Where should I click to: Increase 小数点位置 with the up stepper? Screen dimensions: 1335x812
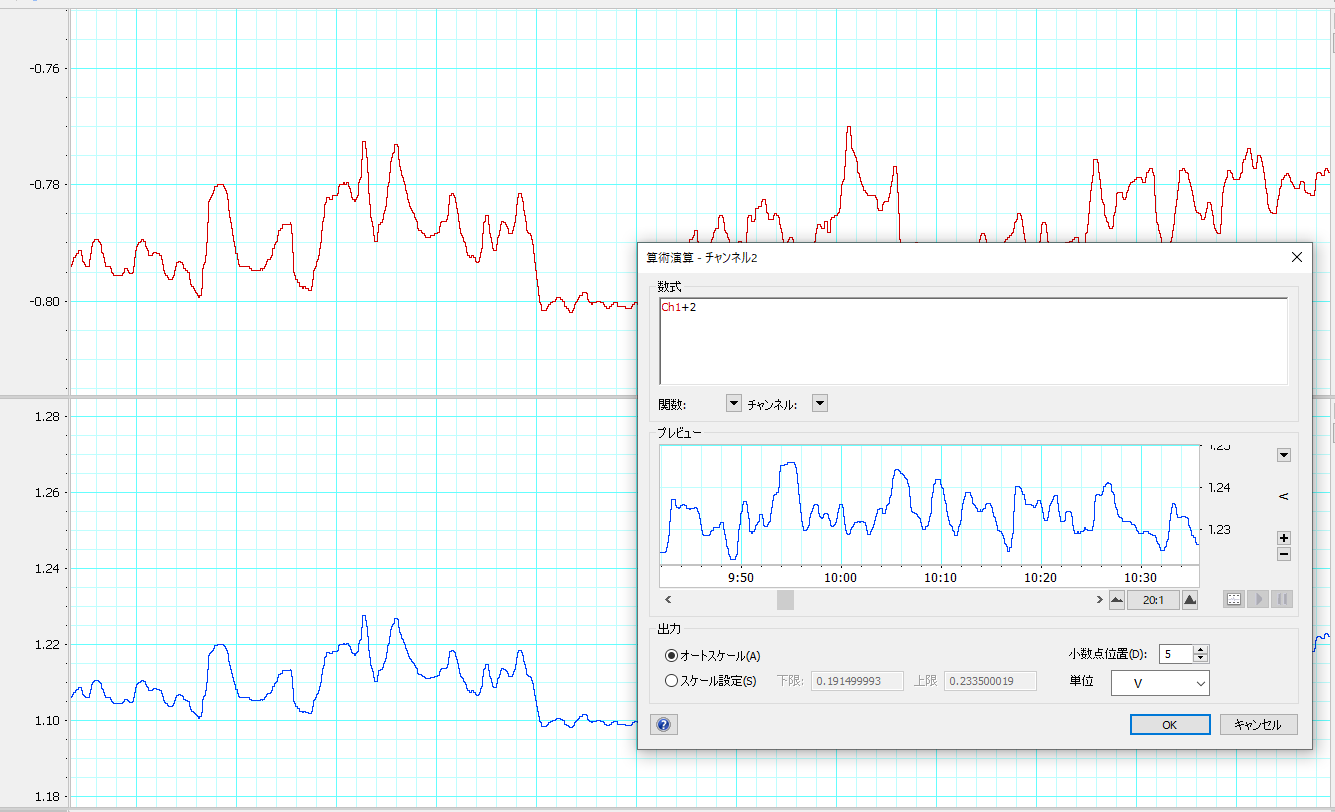pos(1201,649)
